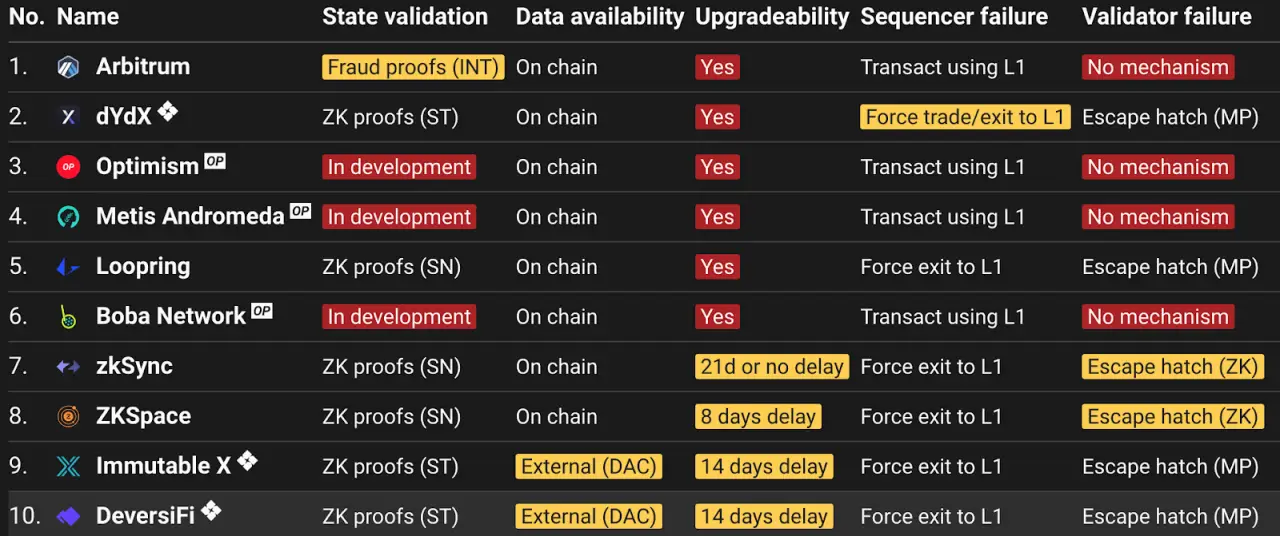This screenshot has width=1280, height=536.
Task: Click the zkSync arrows logo icon
Action: coord(68,367)
